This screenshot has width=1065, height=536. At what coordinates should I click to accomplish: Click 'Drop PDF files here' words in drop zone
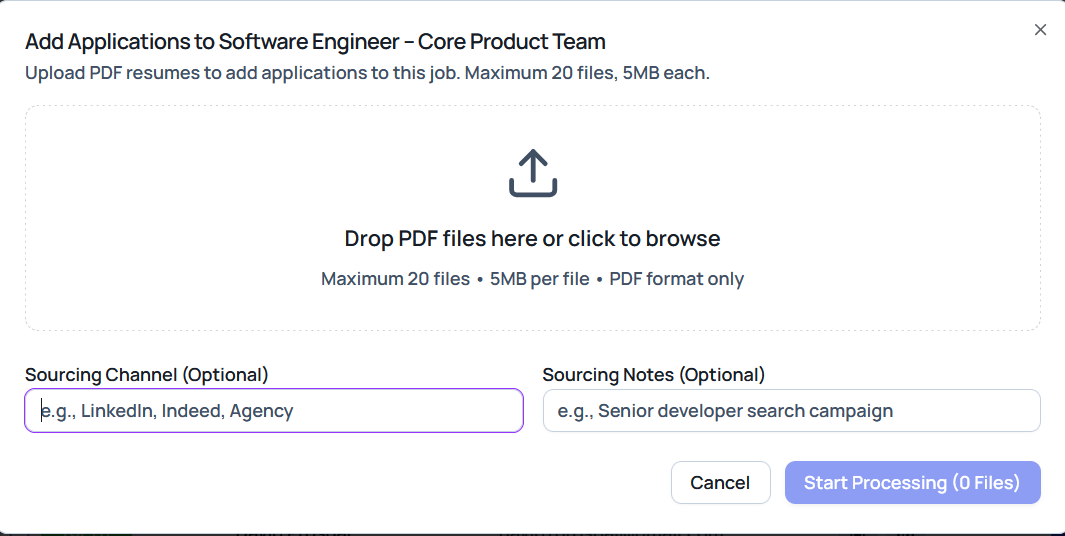click(x=440, y=239)
